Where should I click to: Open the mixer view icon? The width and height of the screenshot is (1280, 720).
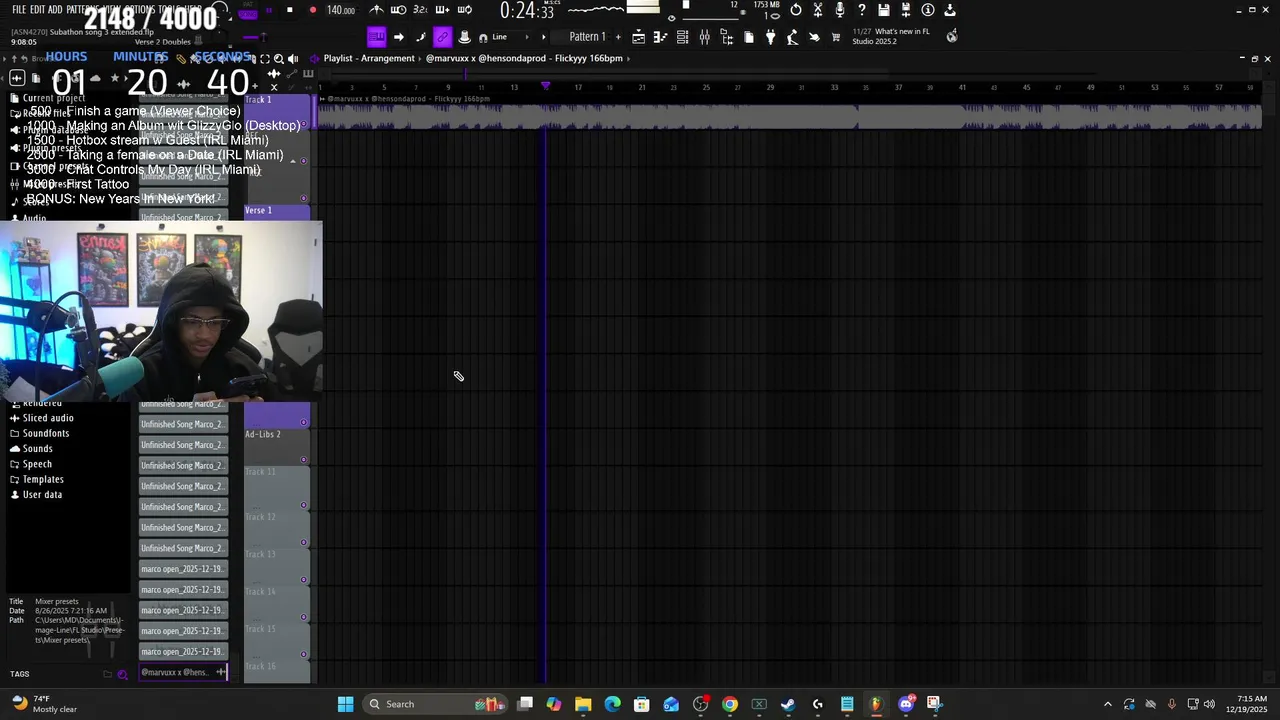705,37
